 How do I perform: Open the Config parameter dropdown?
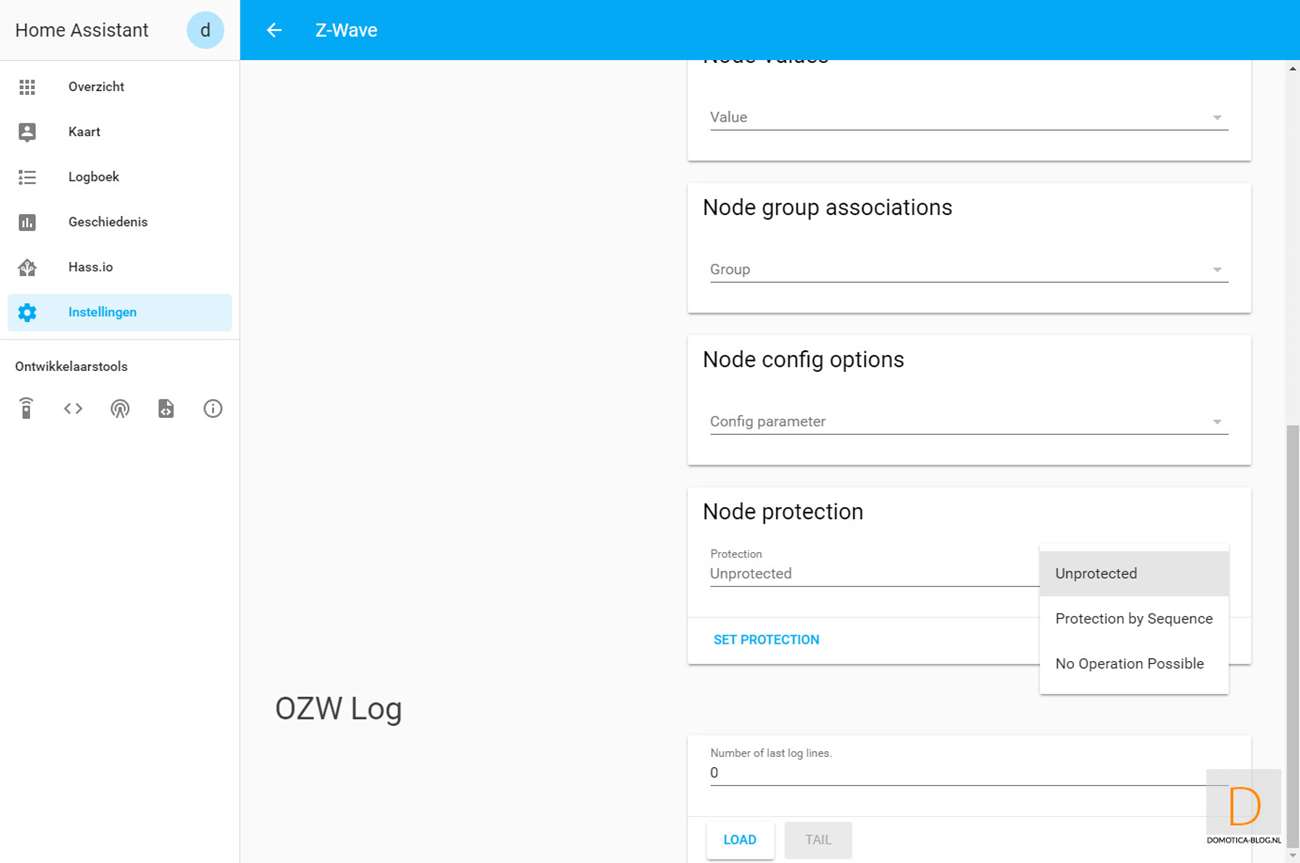pos(968,421)
